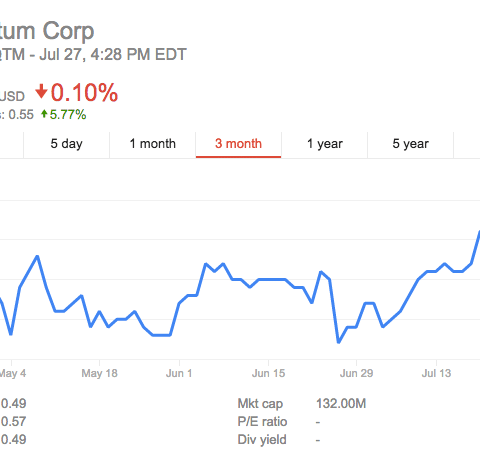Click the 132.00M market cap value

point(341,404)
